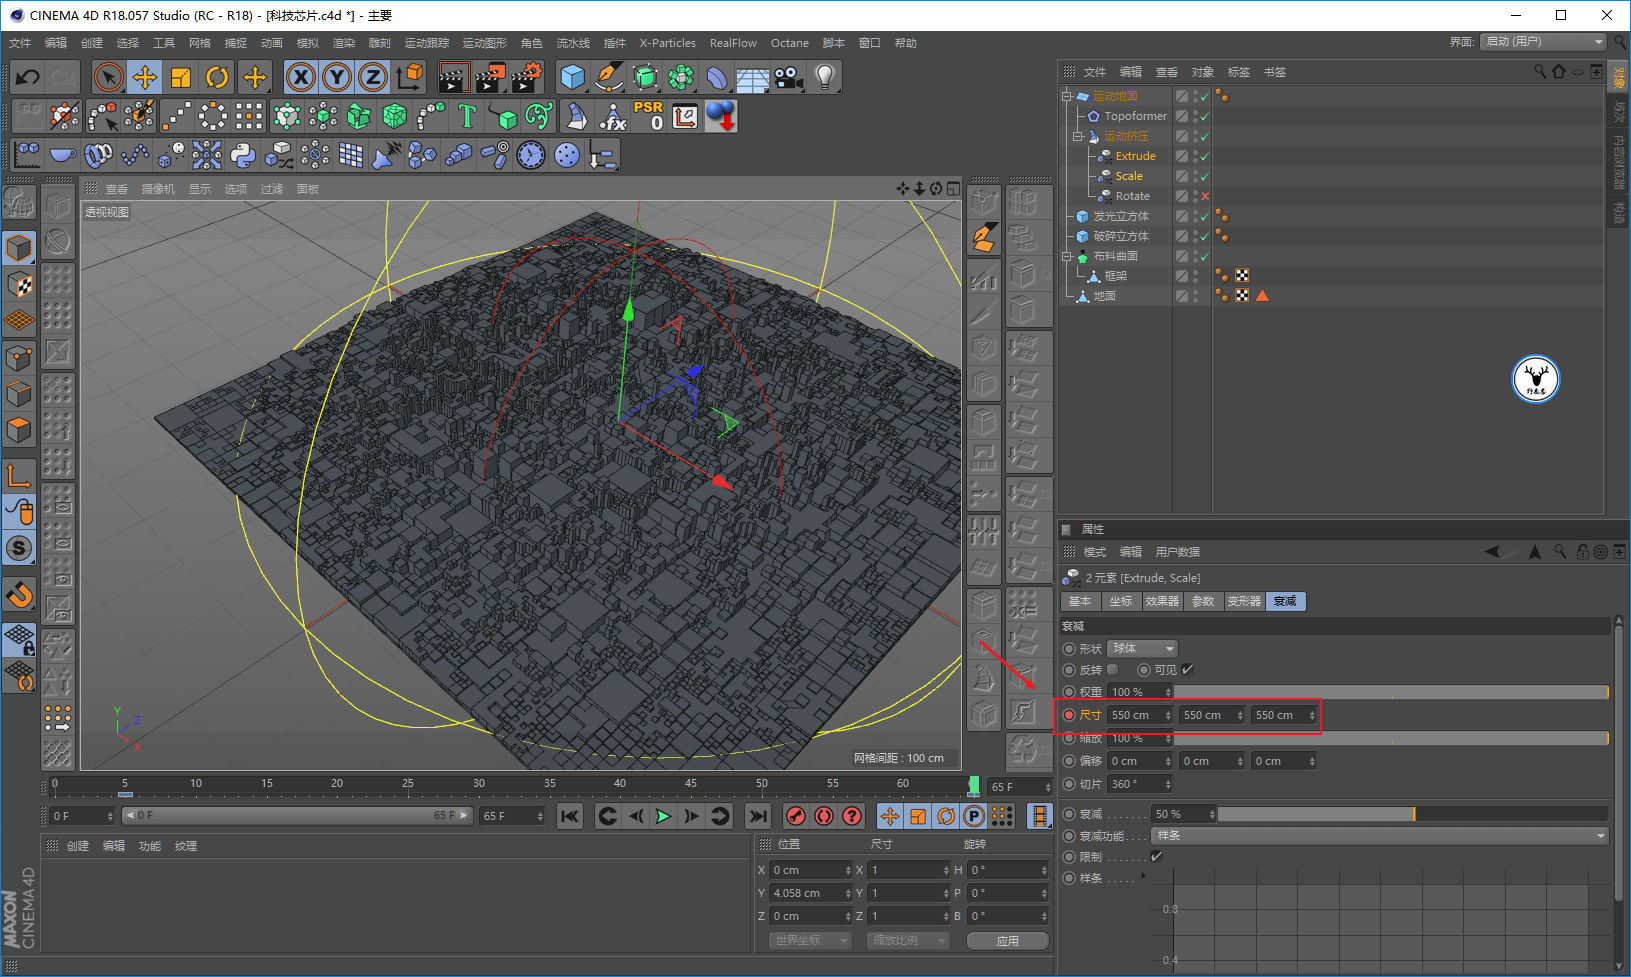Open the spline Pen tool
Image resolution: width=1631 pixels, height=977 pixels.
coord(609,77)
